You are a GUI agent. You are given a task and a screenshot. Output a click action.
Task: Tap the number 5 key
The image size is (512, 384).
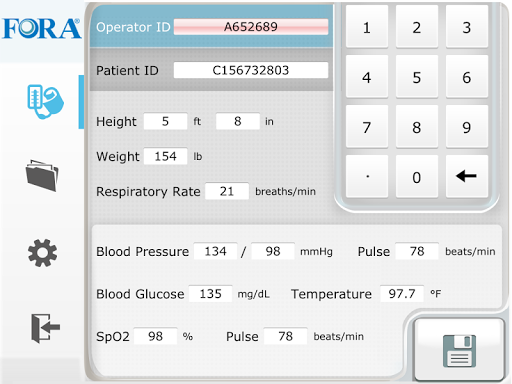(417, 77)
